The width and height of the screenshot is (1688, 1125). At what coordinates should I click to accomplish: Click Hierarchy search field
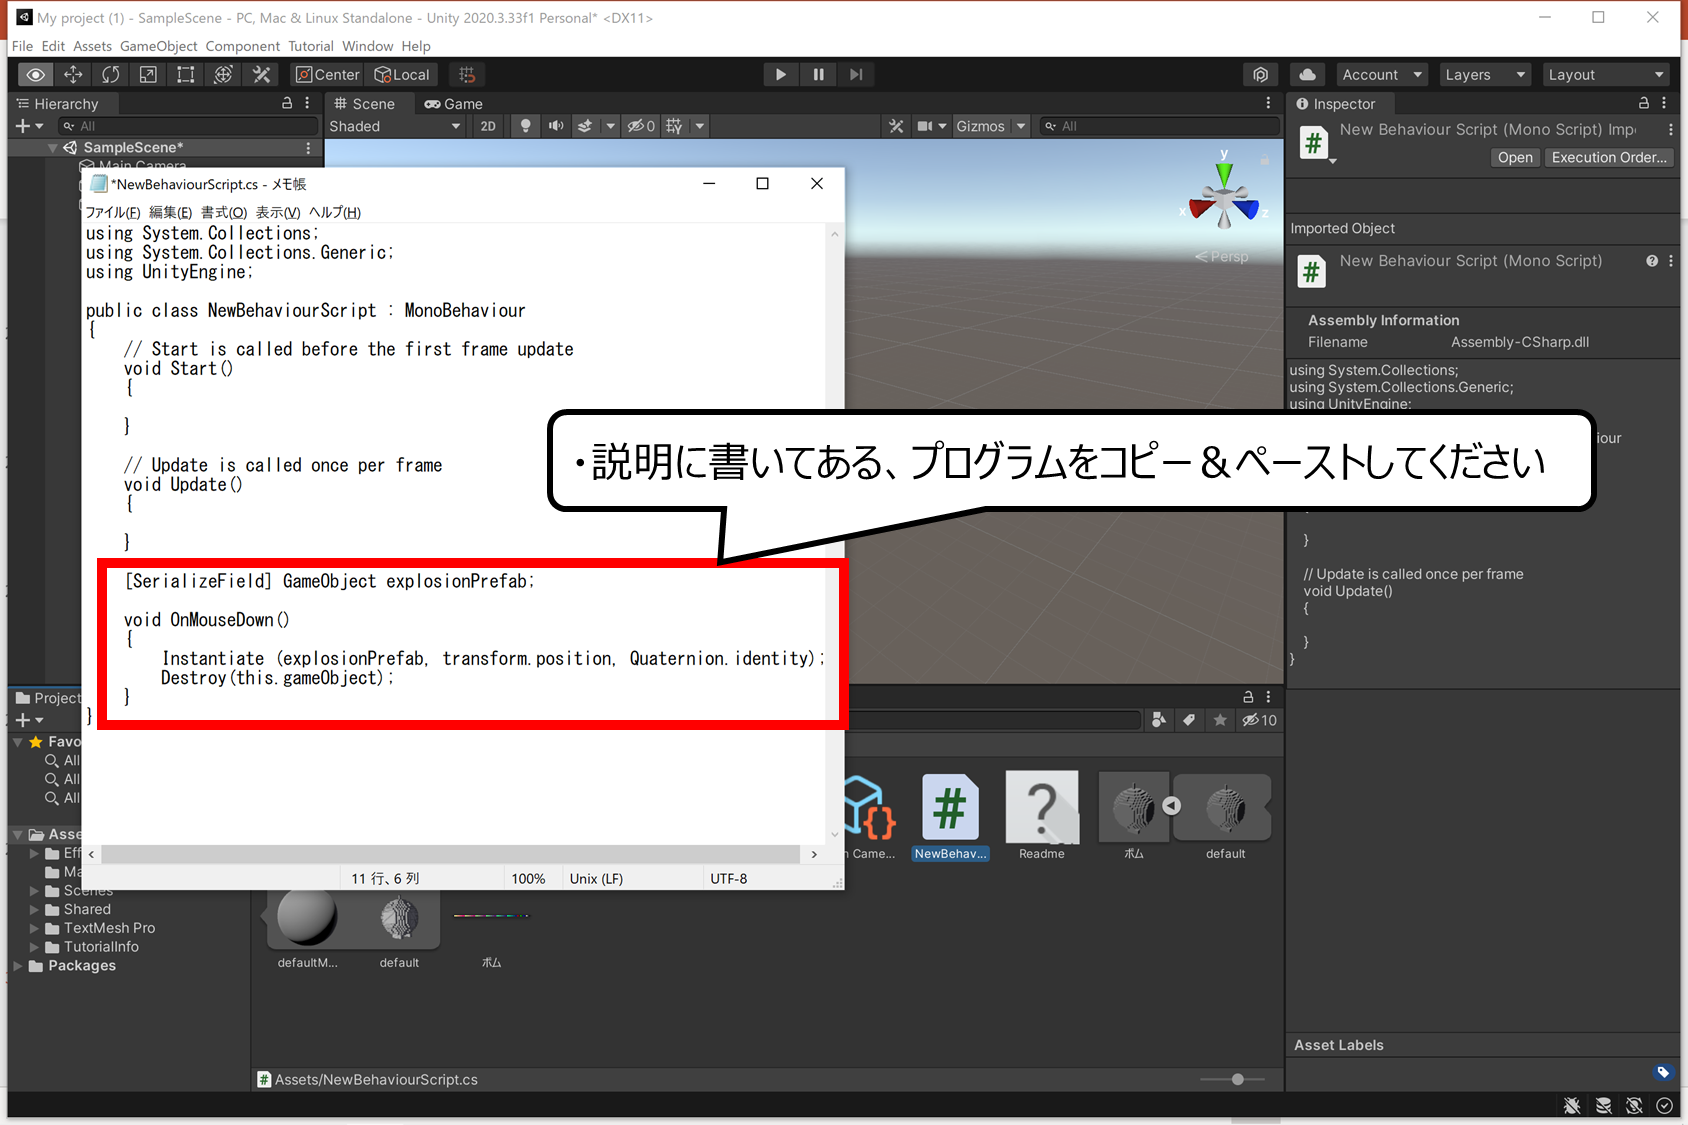coord(187,126)
